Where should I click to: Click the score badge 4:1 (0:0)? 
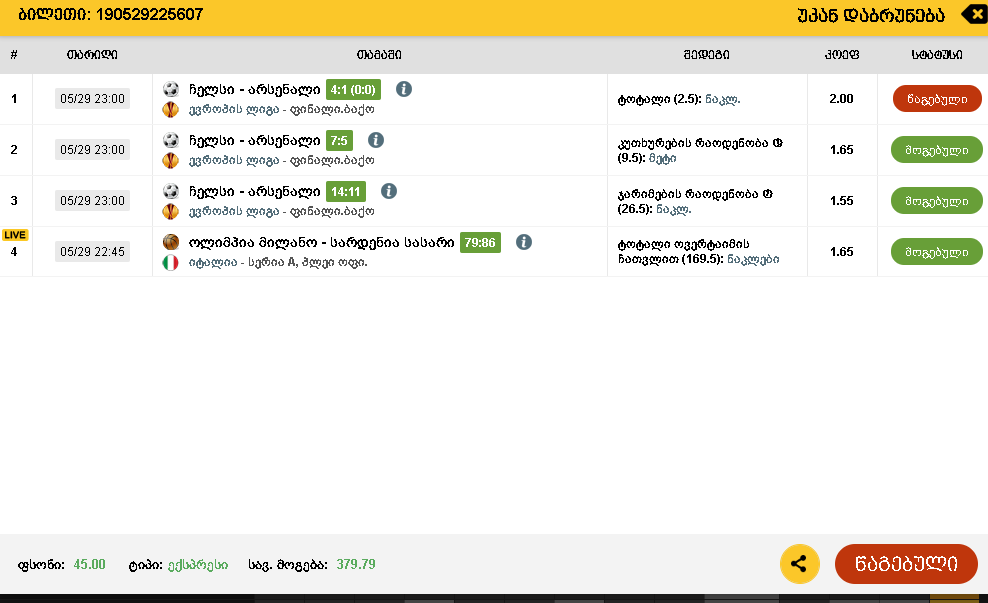(x=353, y=89)
